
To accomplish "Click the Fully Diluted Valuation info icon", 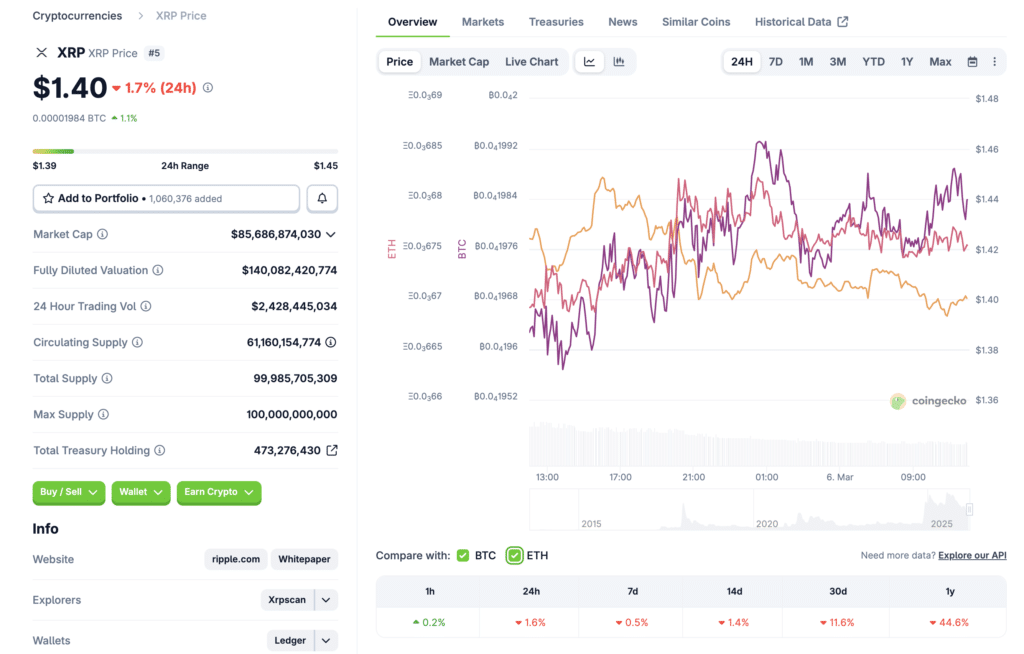I will coord(158,270).
